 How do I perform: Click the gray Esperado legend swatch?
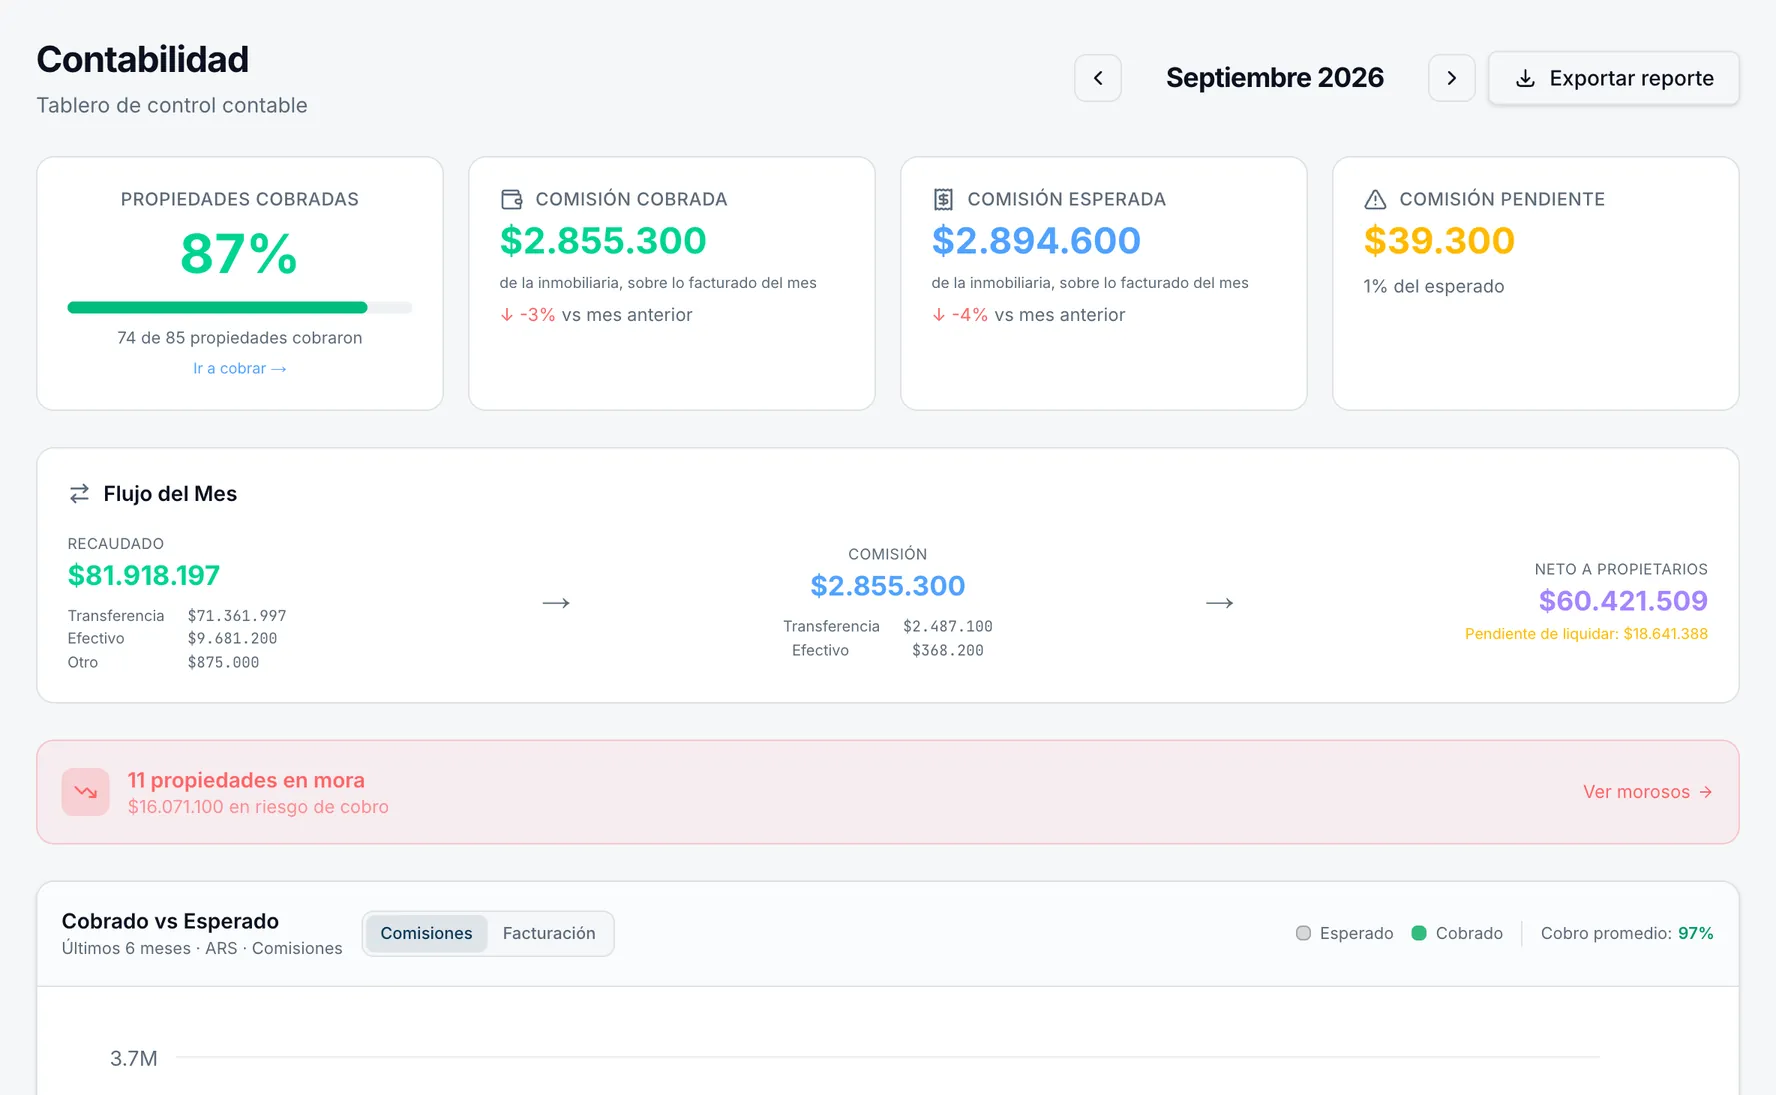pos(1303,933)
